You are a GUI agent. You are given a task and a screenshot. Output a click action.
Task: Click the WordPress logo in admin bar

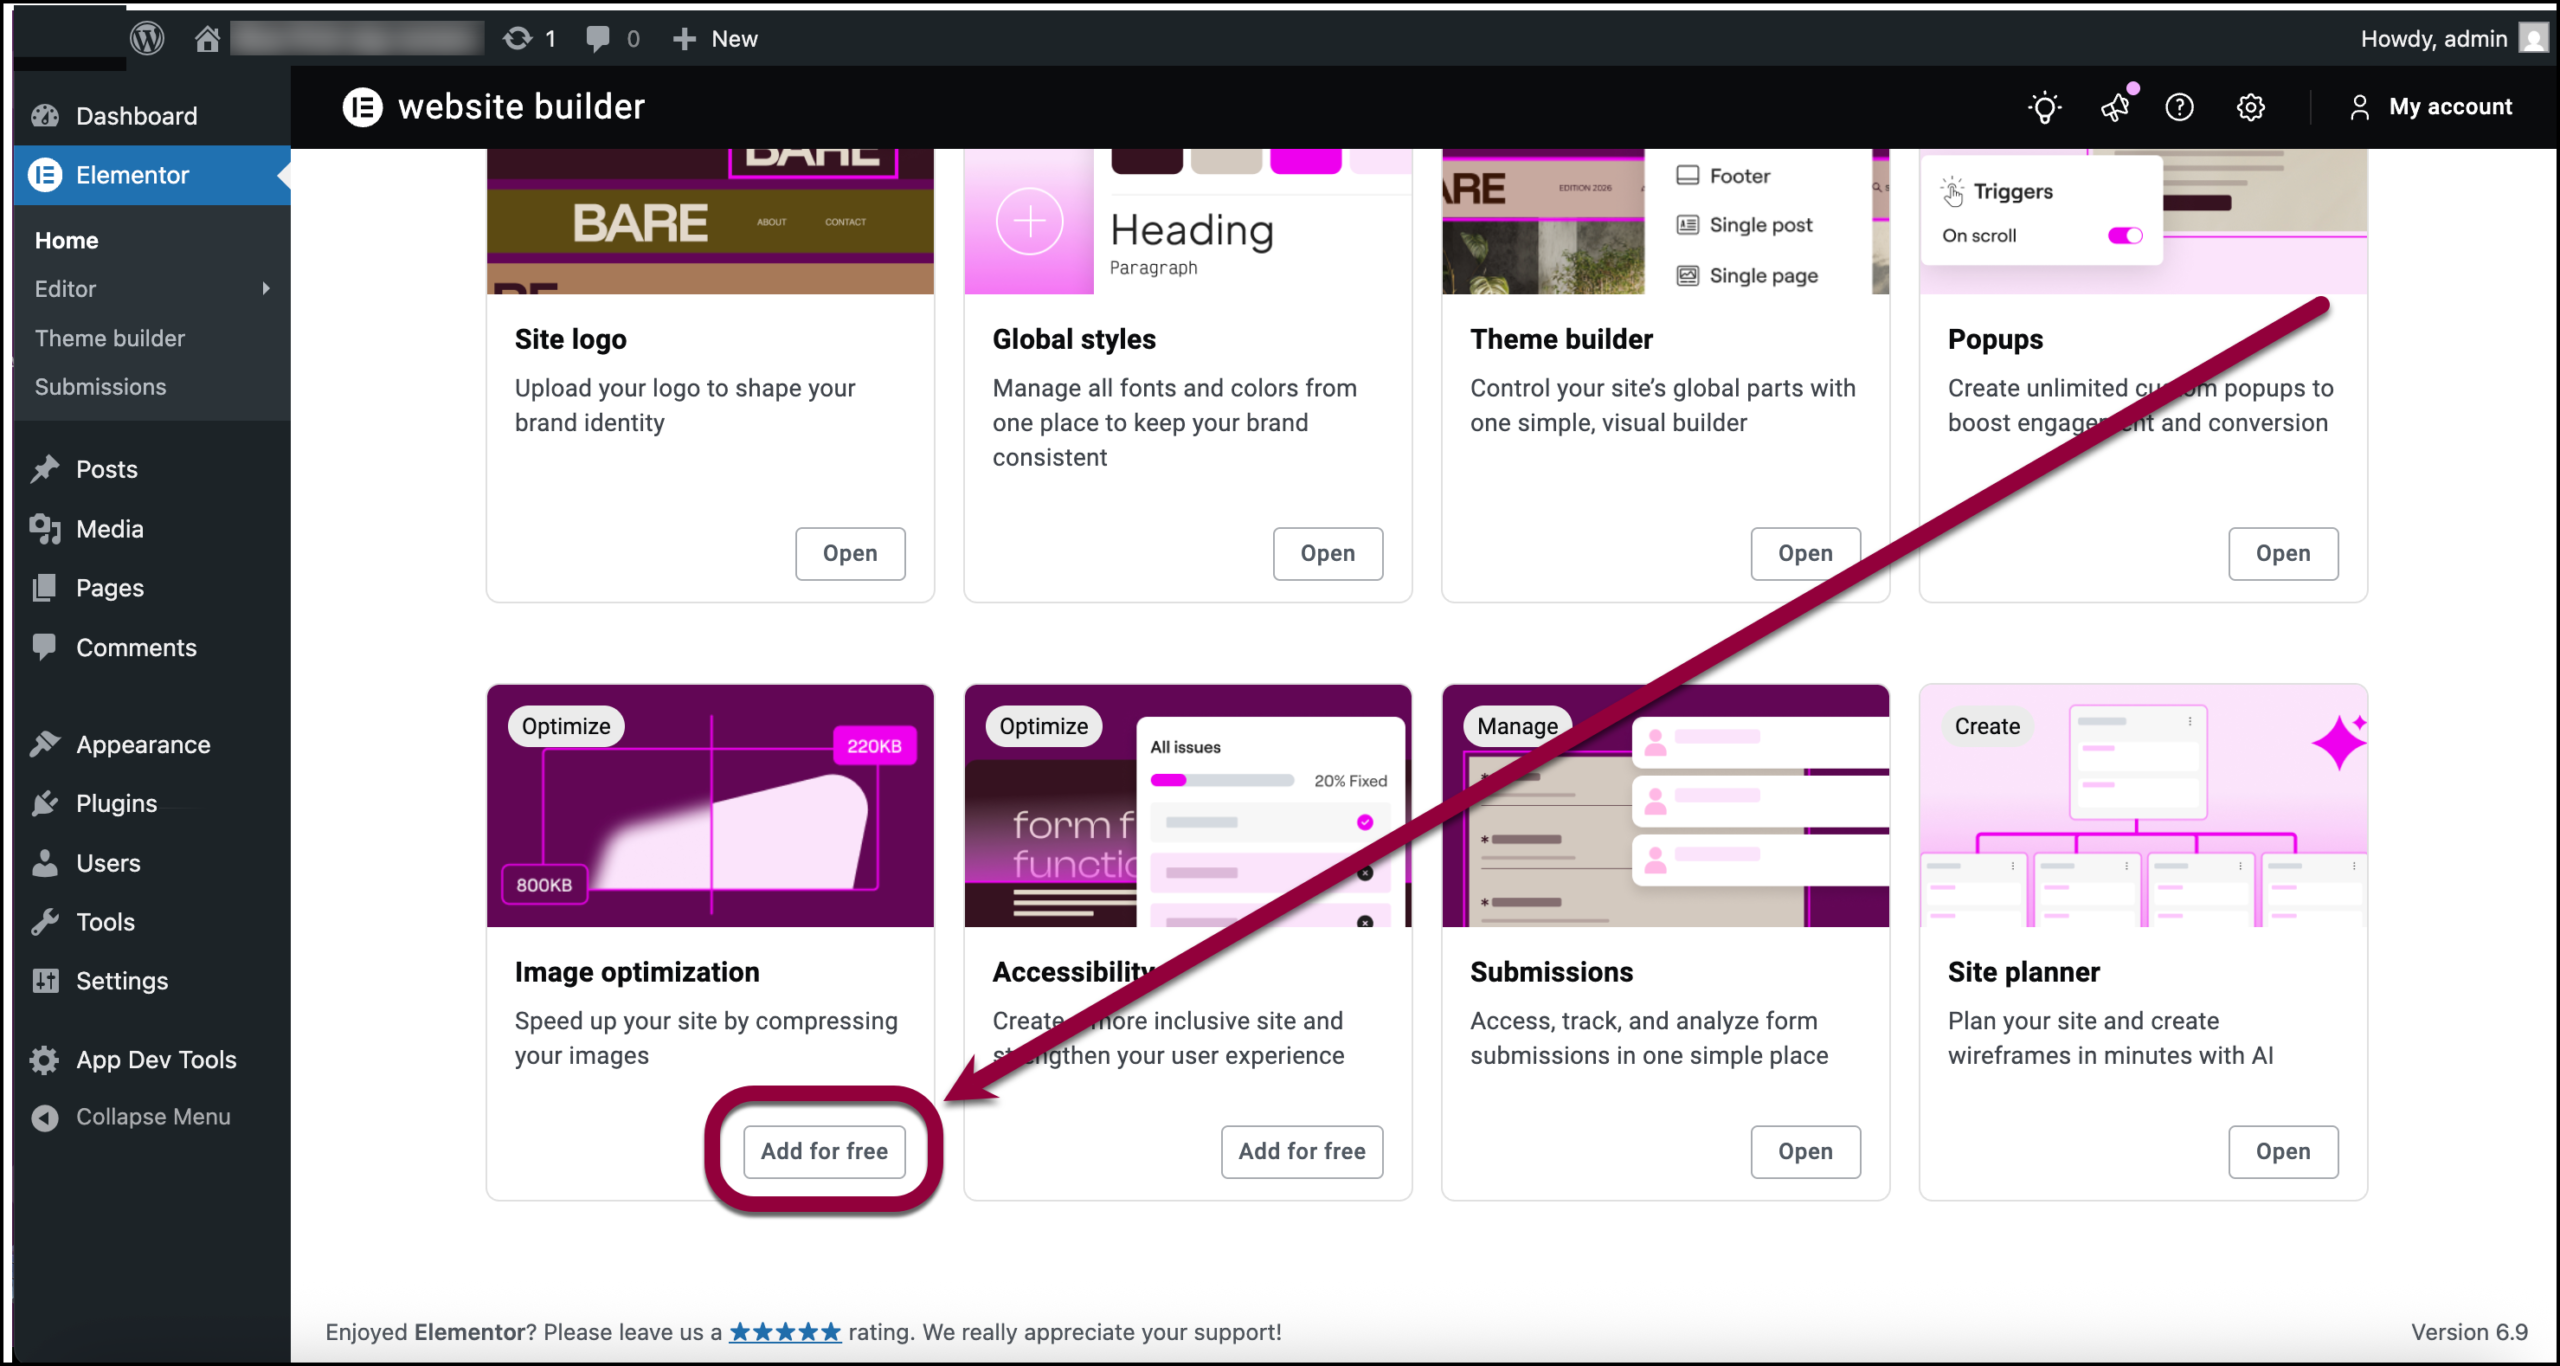[x=147, y=38]
